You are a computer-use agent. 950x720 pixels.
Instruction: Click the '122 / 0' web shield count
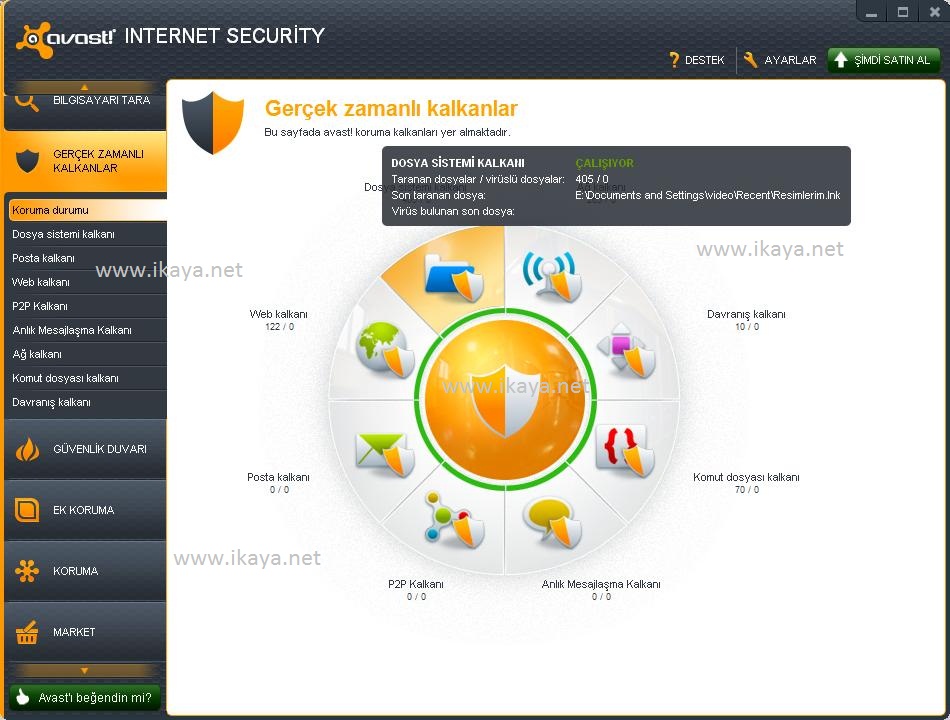[279, 327]
